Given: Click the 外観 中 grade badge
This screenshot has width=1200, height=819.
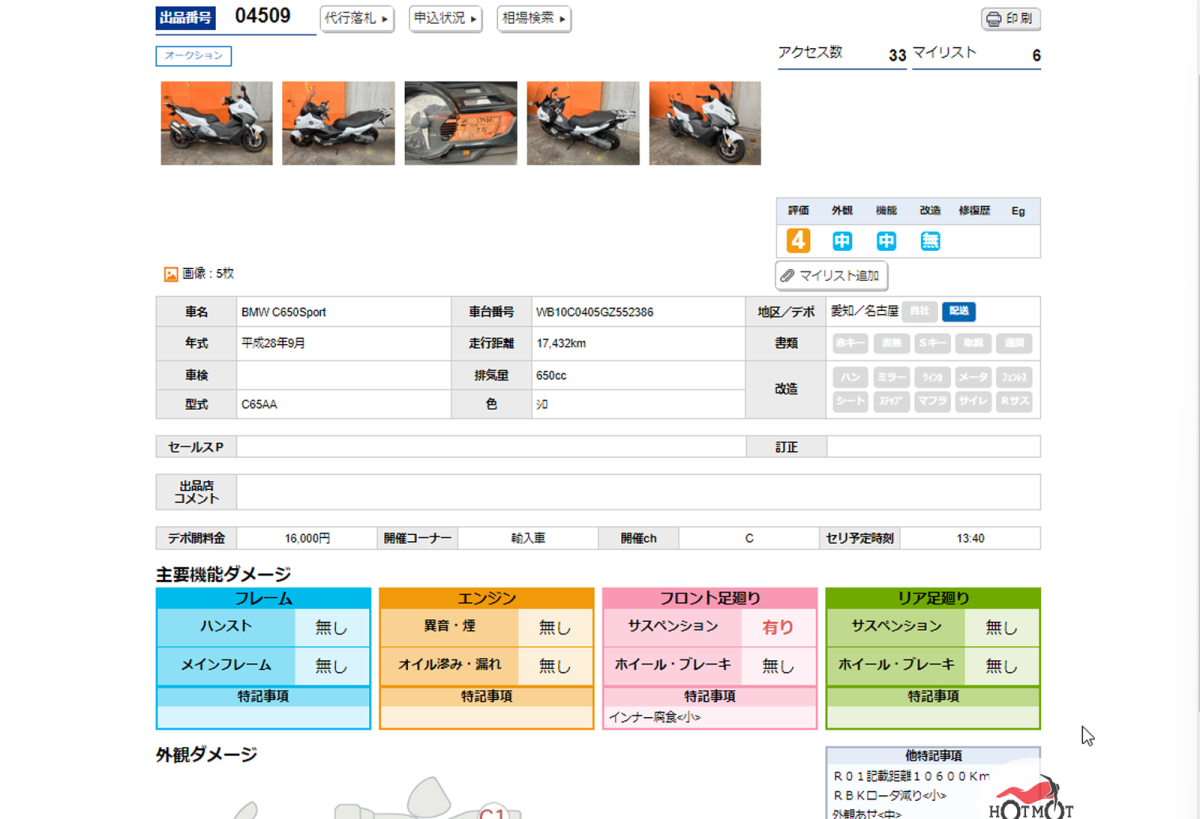Looking at the screenshot, I should (842, 241).
